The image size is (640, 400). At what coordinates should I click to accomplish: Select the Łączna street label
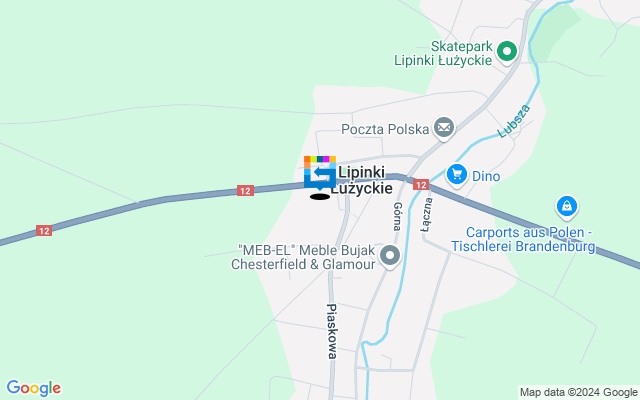pyautogui.click(x=427, y=215)
